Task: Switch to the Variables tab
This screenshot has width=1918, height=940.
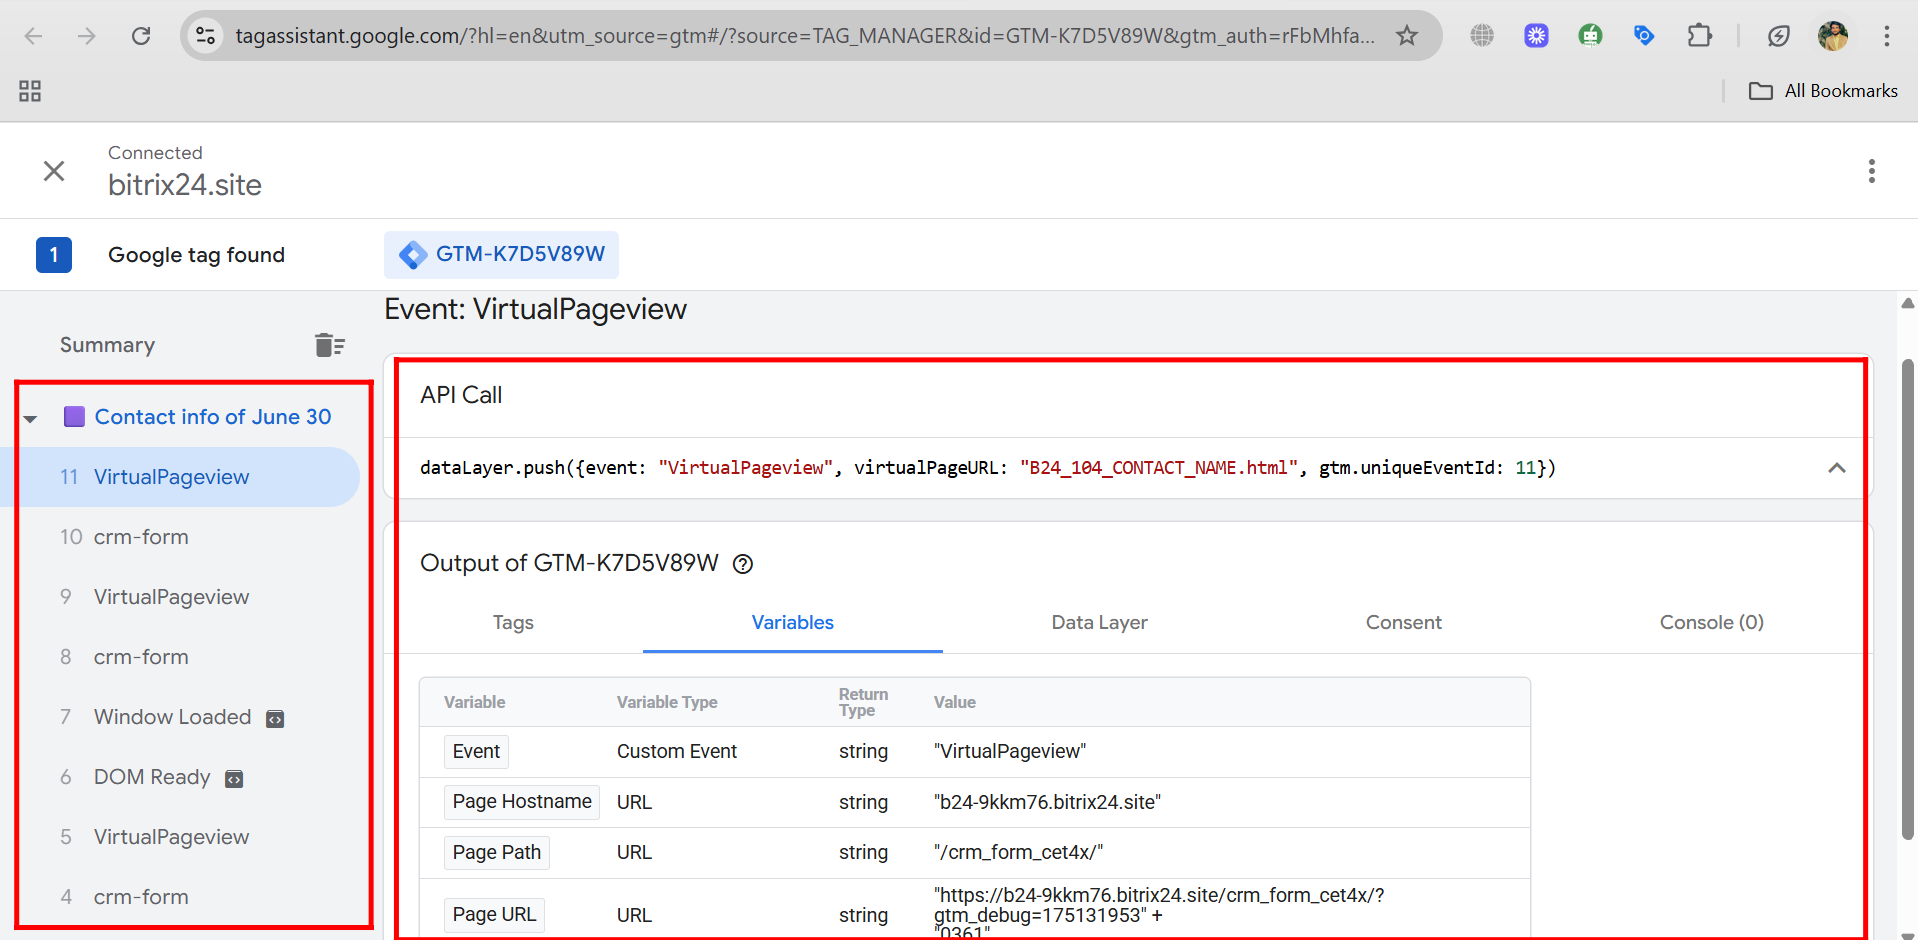Action: point(793,623)
